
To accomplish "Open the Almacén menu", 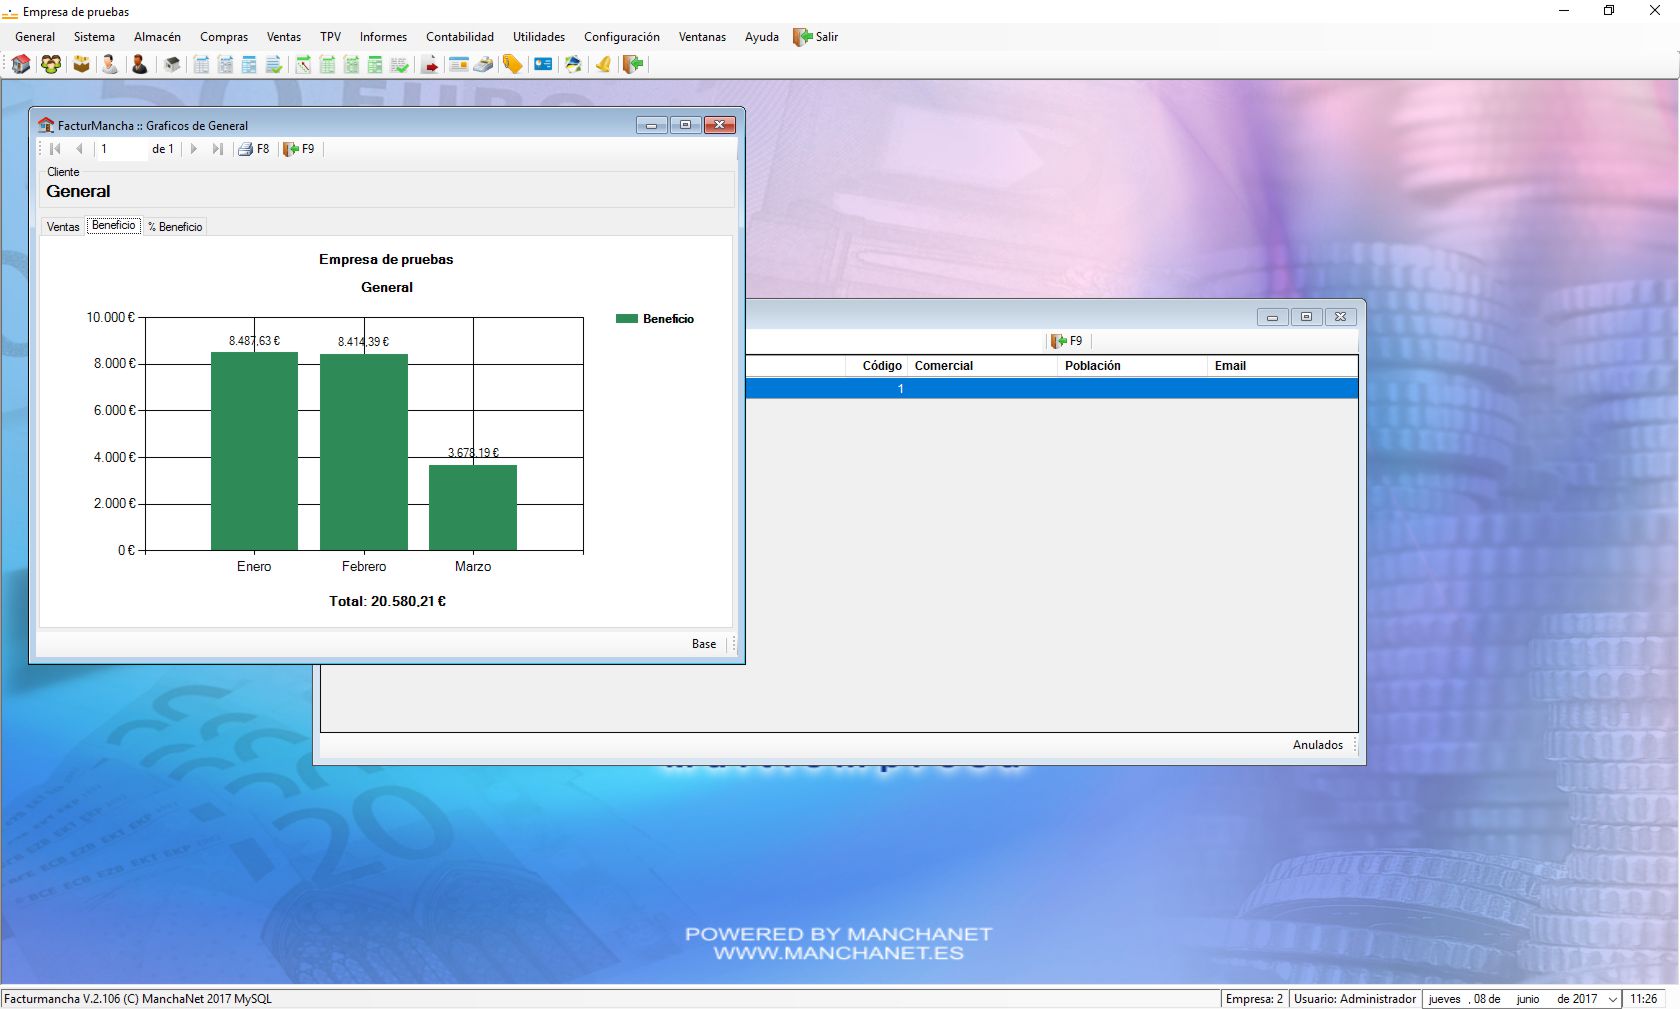I will [157, 37].
